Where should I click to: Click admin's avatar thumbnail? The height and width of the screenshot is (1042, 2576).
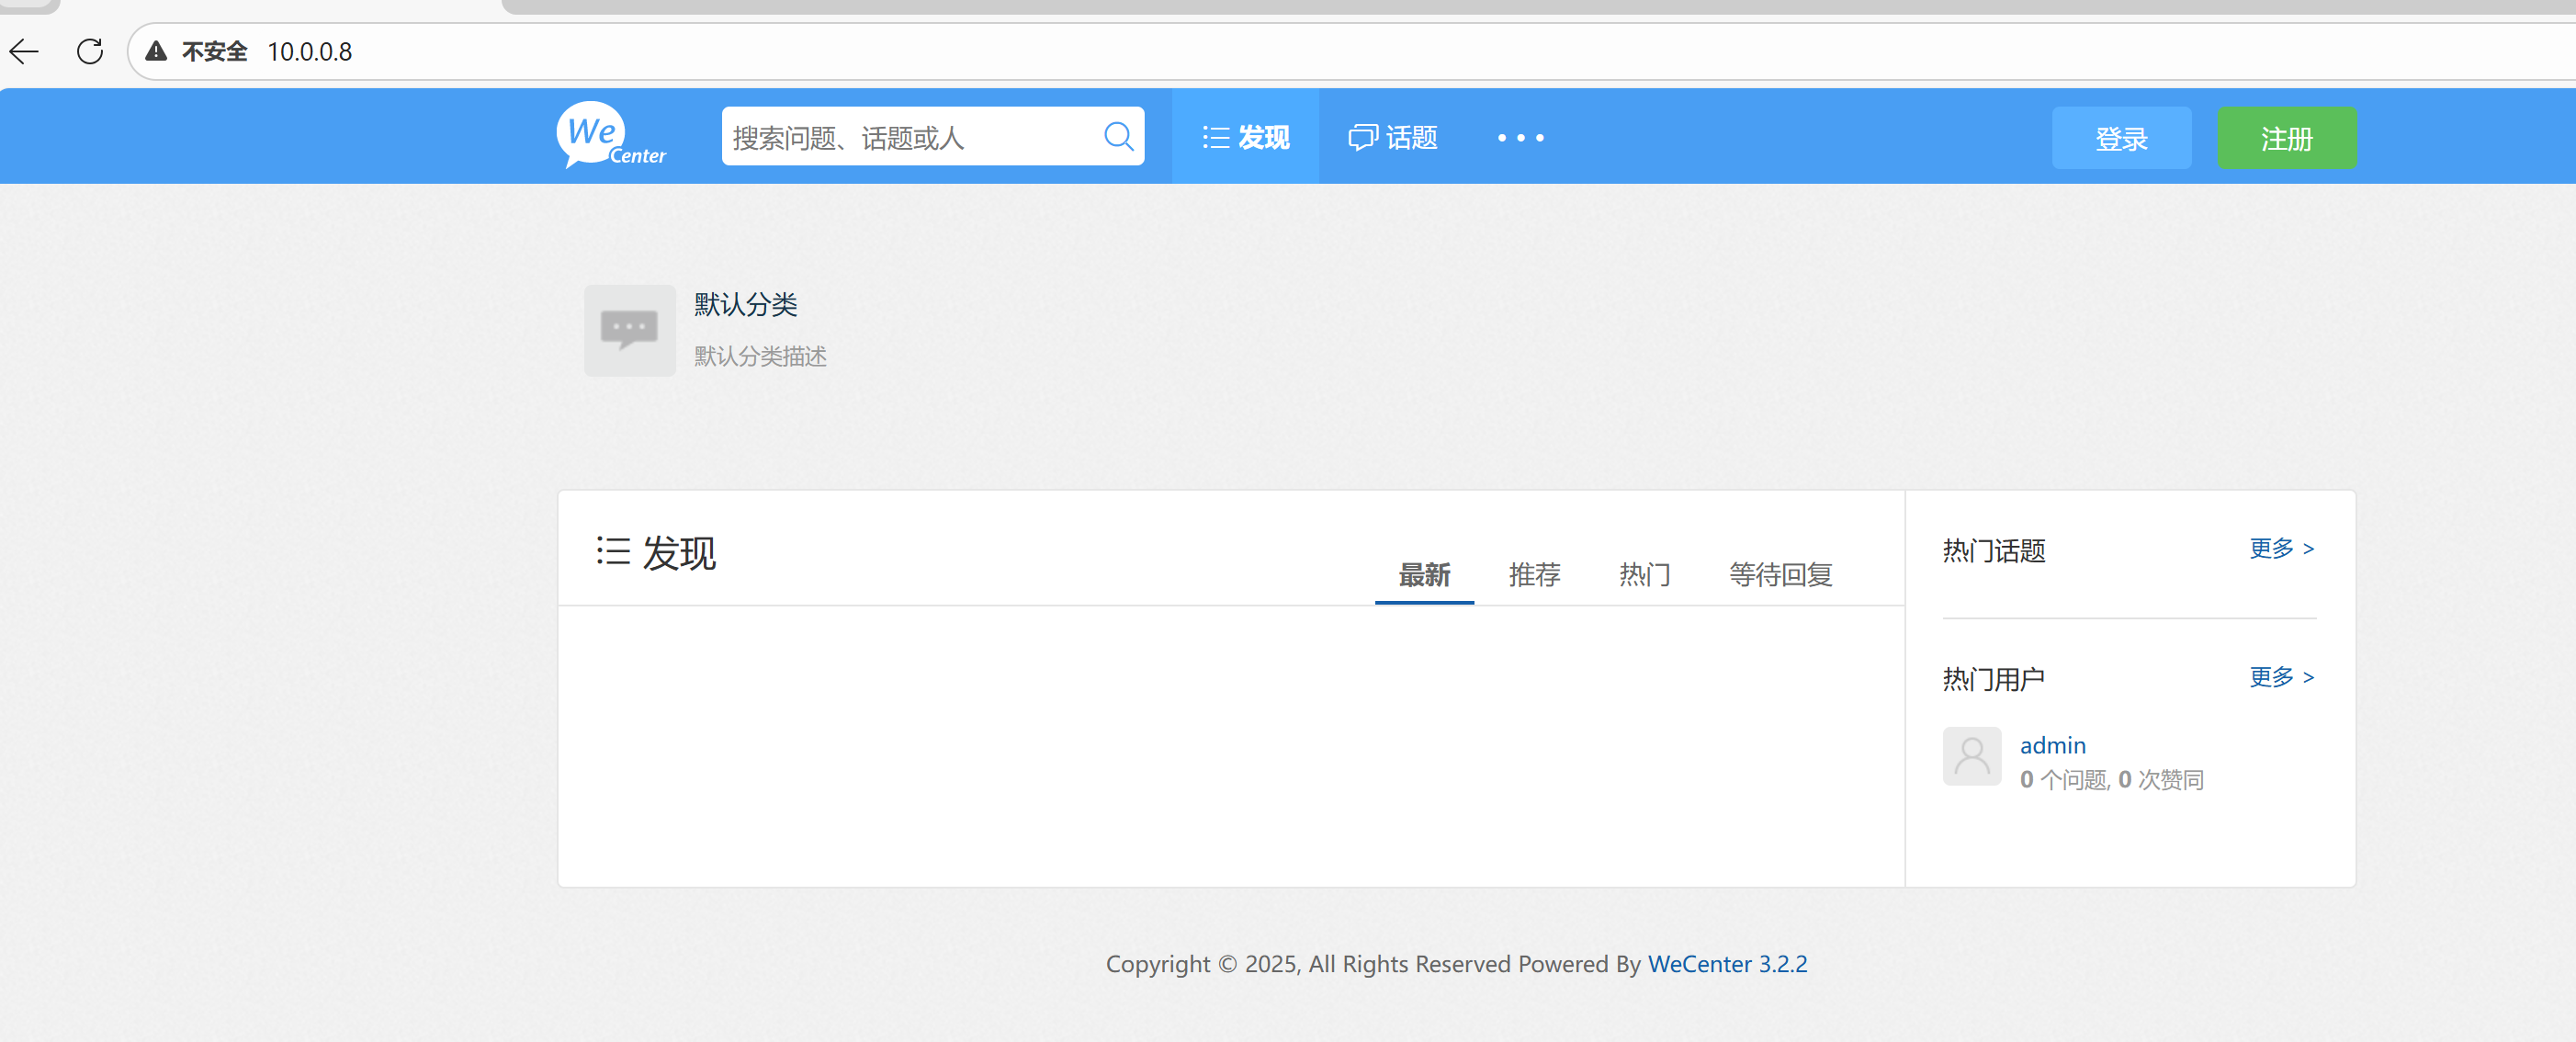click(1971, 756)
